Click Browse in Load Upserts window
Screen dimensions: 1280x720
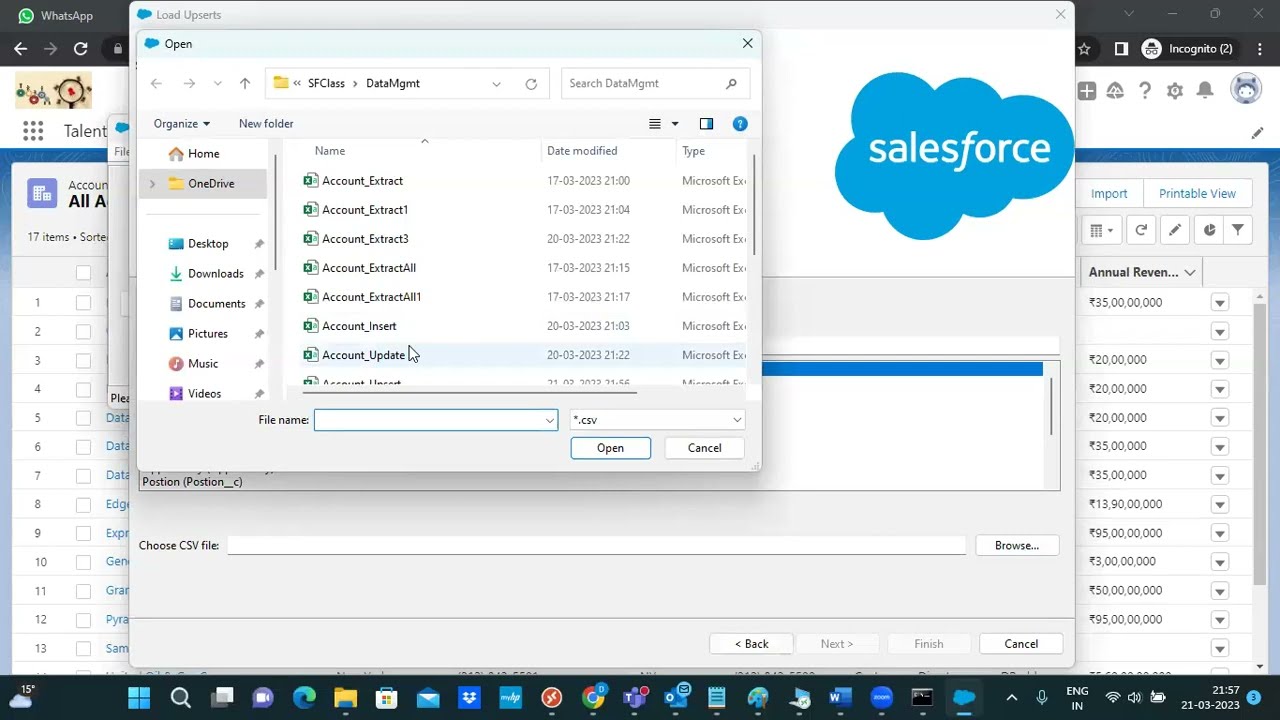coord(1017,546)
